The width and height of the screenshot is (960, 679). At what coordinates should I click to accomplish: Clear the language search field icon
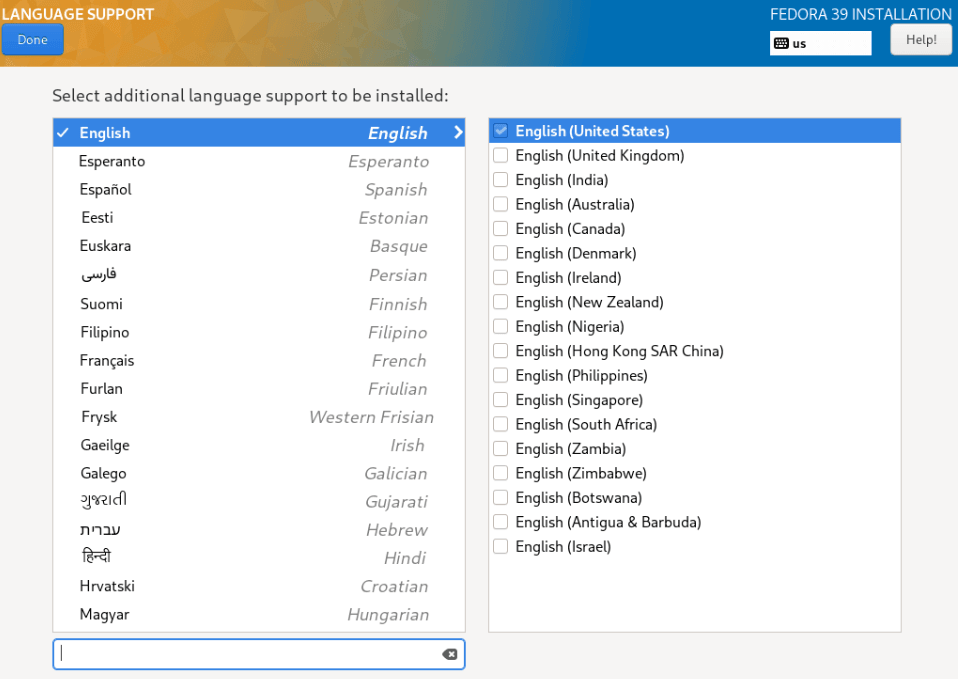[449, 655]
